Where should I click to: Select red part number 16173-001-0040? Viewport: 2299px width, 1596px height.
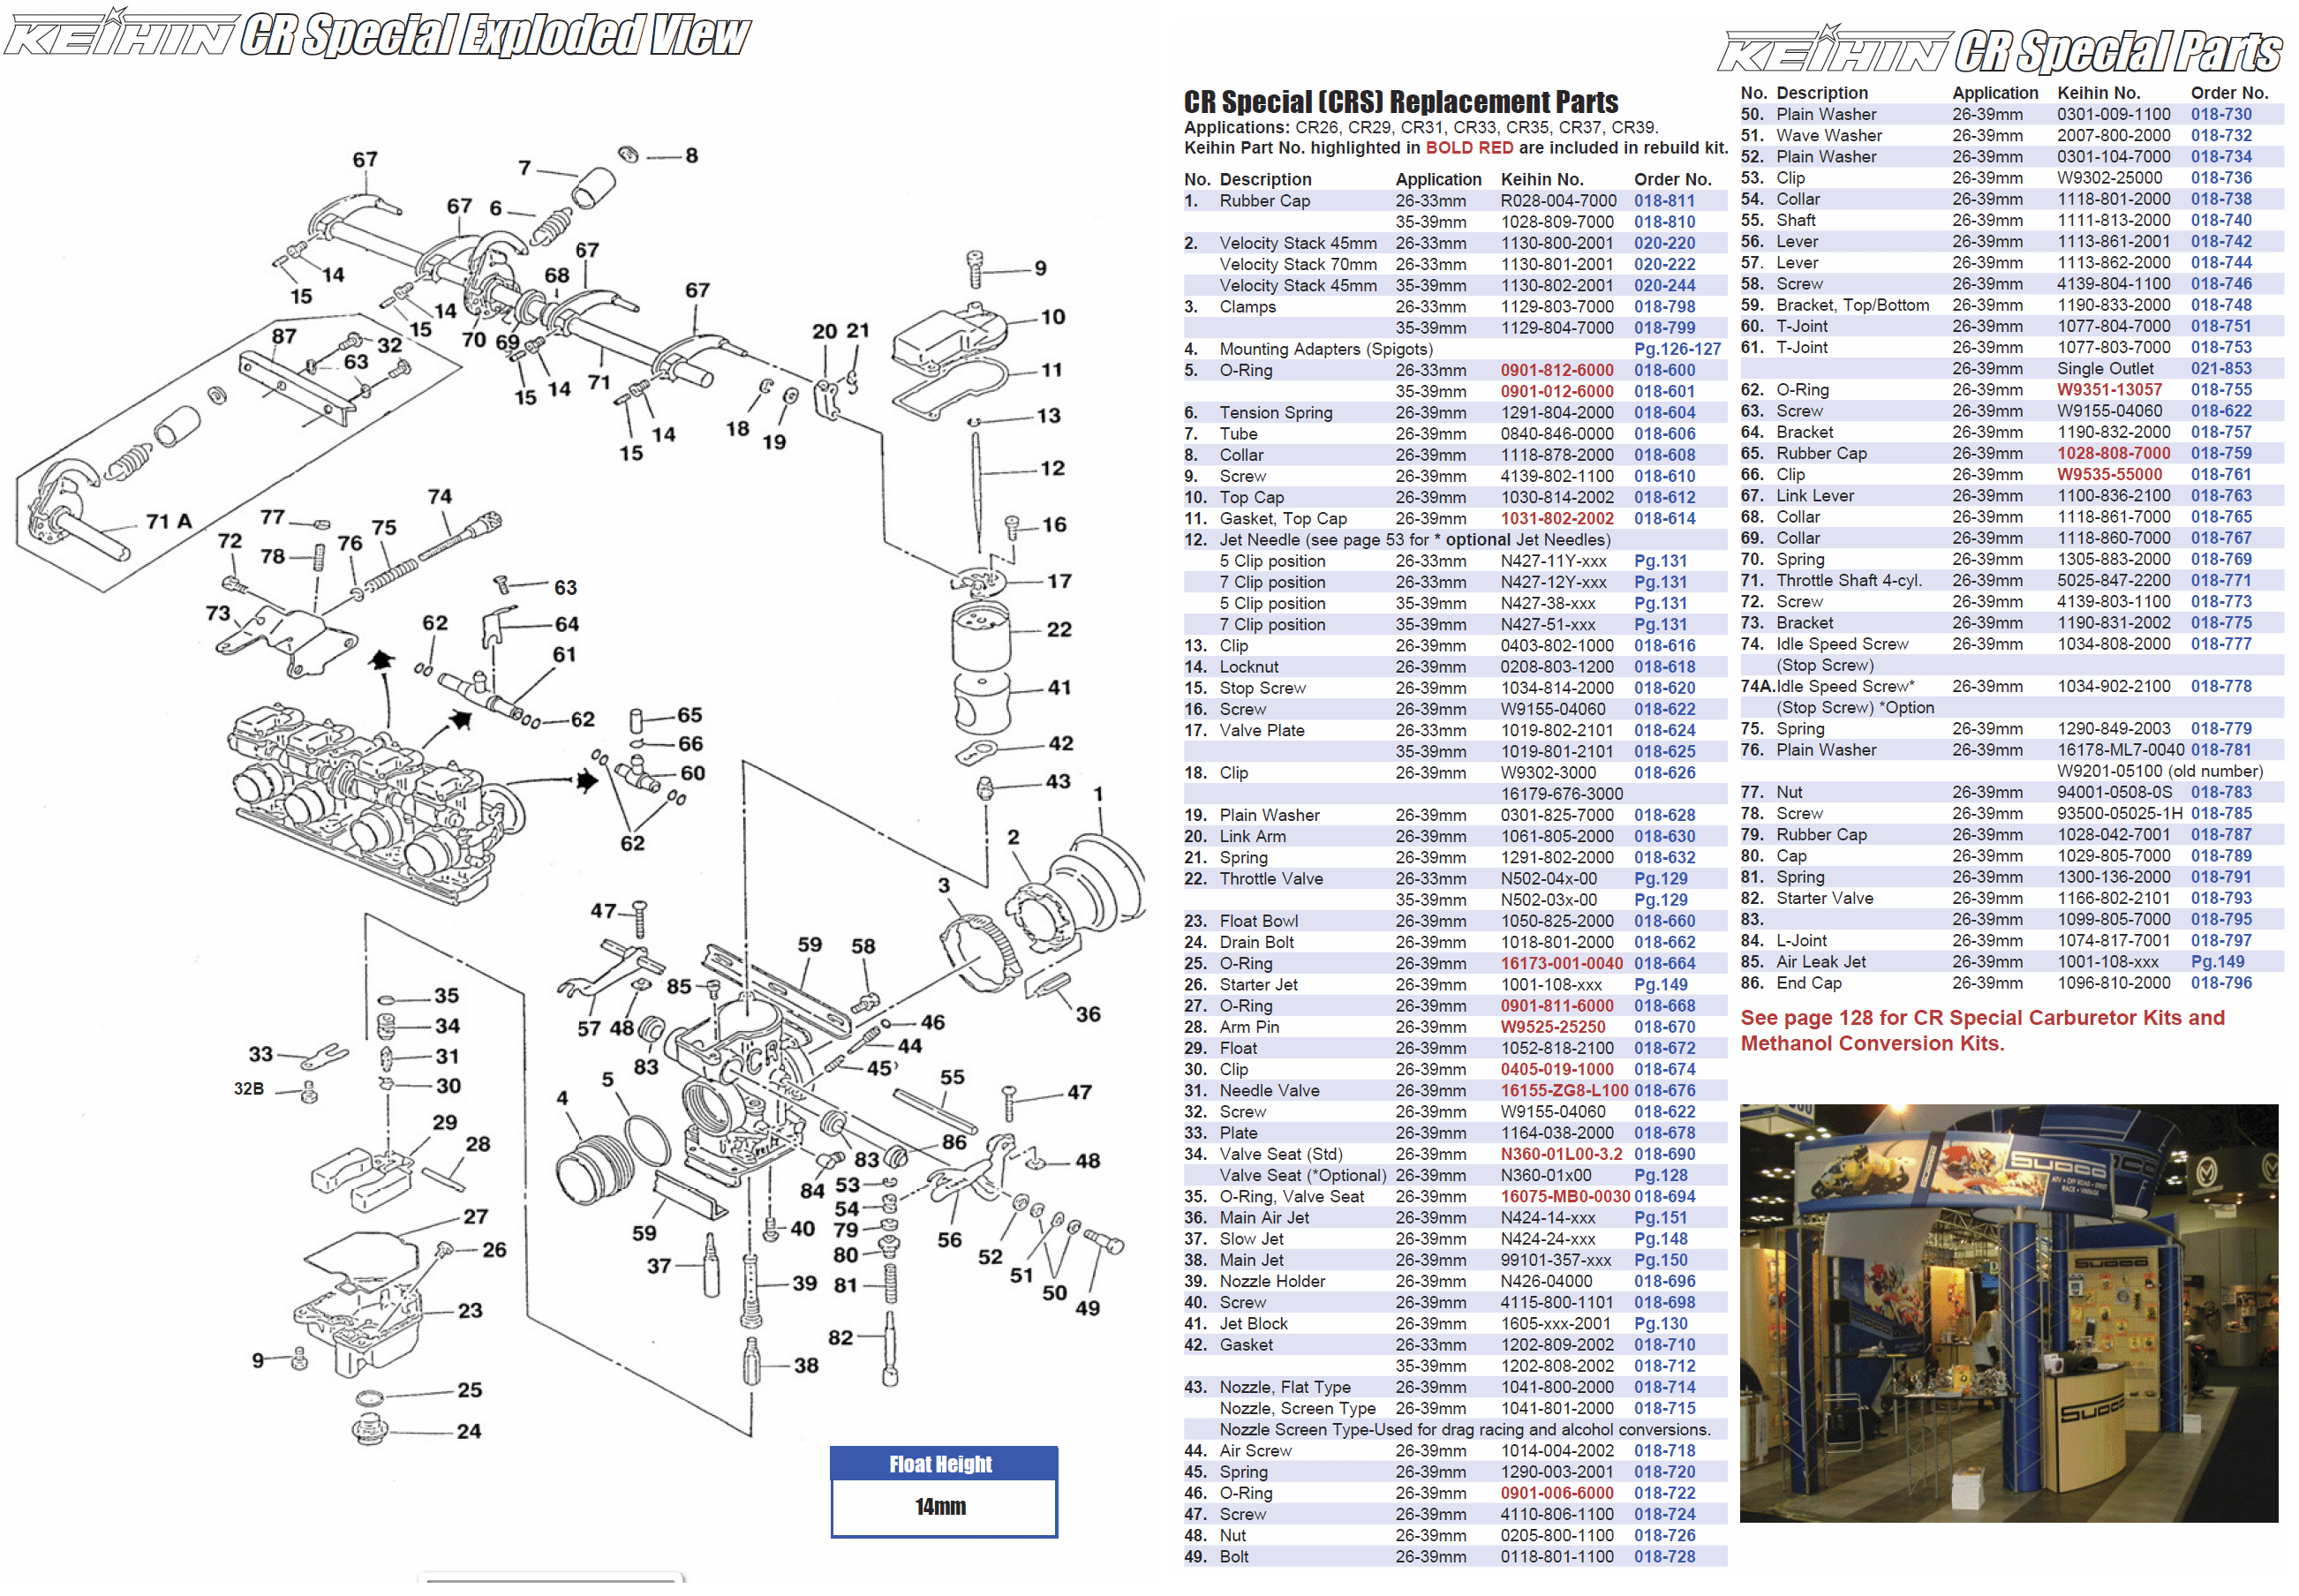1561,964
